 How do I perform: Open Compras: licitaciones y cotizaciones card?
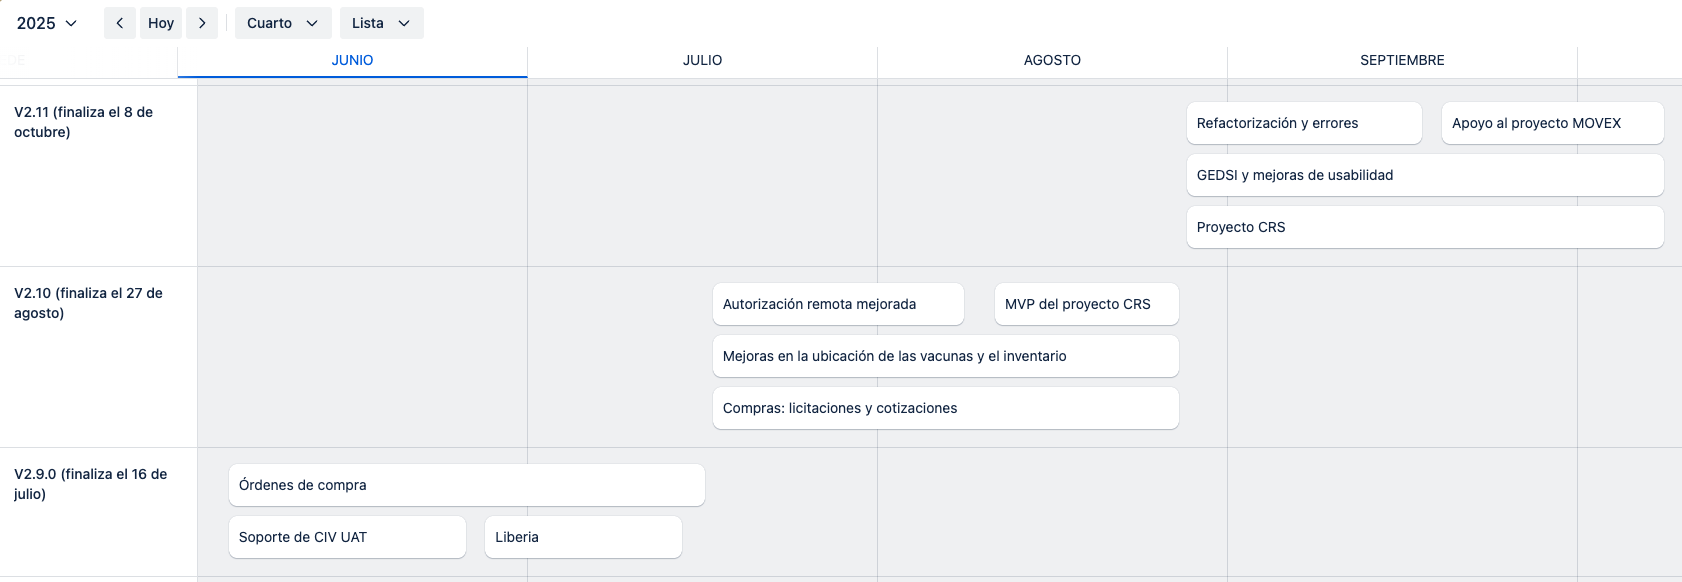[946, 408]
